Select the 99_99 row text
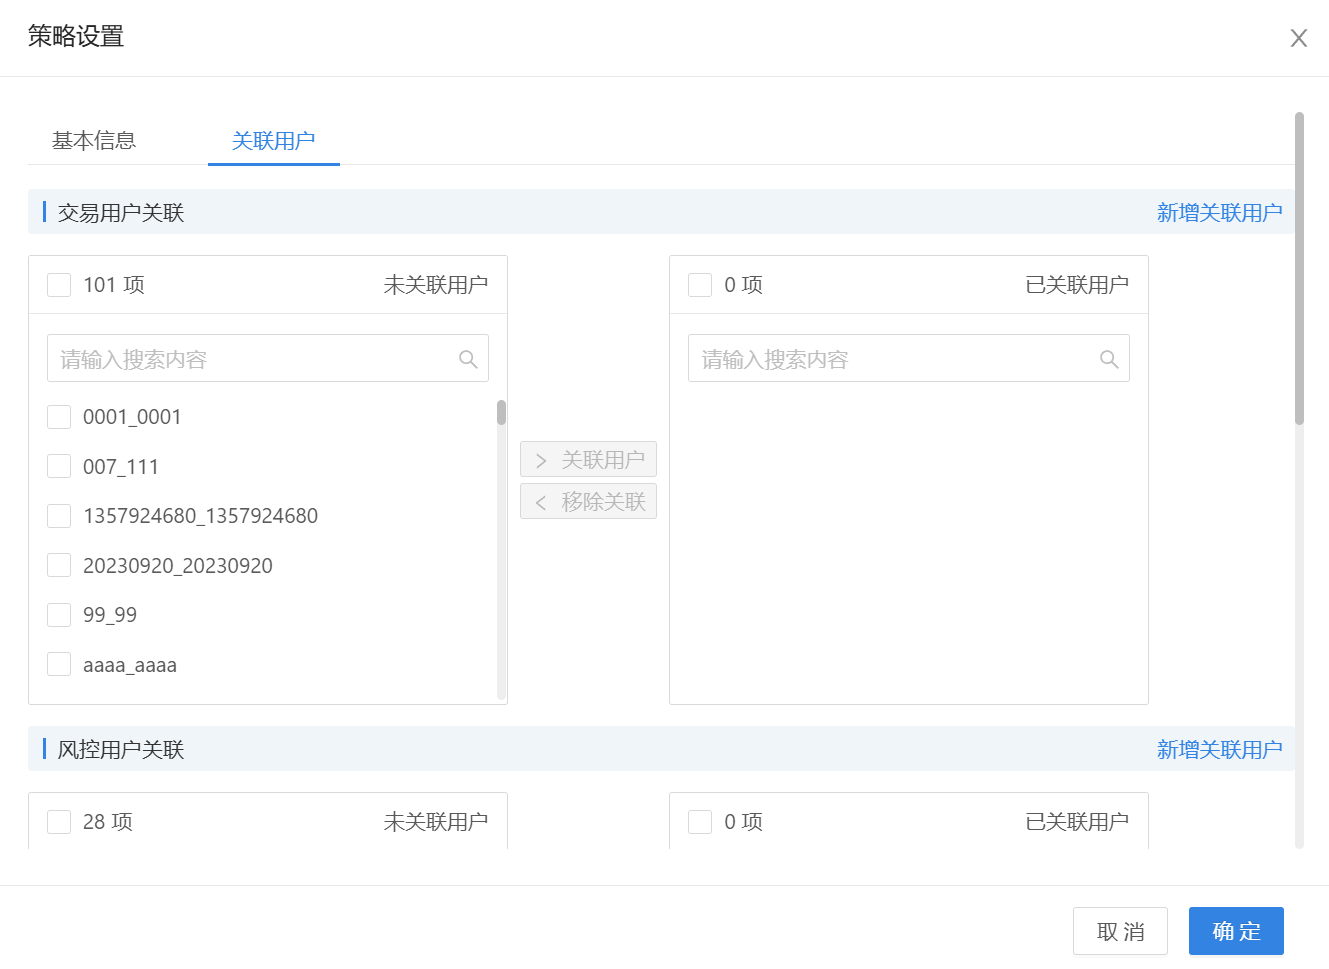This screenshot has width=1329, height=969. pyautogui.click(x=110, y=615)
